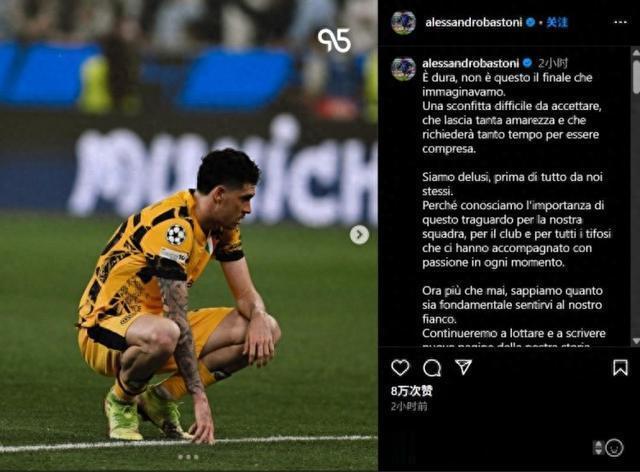Screen dimensions: 640x472
Task: Click the emoji smiley icon
Action: coord(614,448)
